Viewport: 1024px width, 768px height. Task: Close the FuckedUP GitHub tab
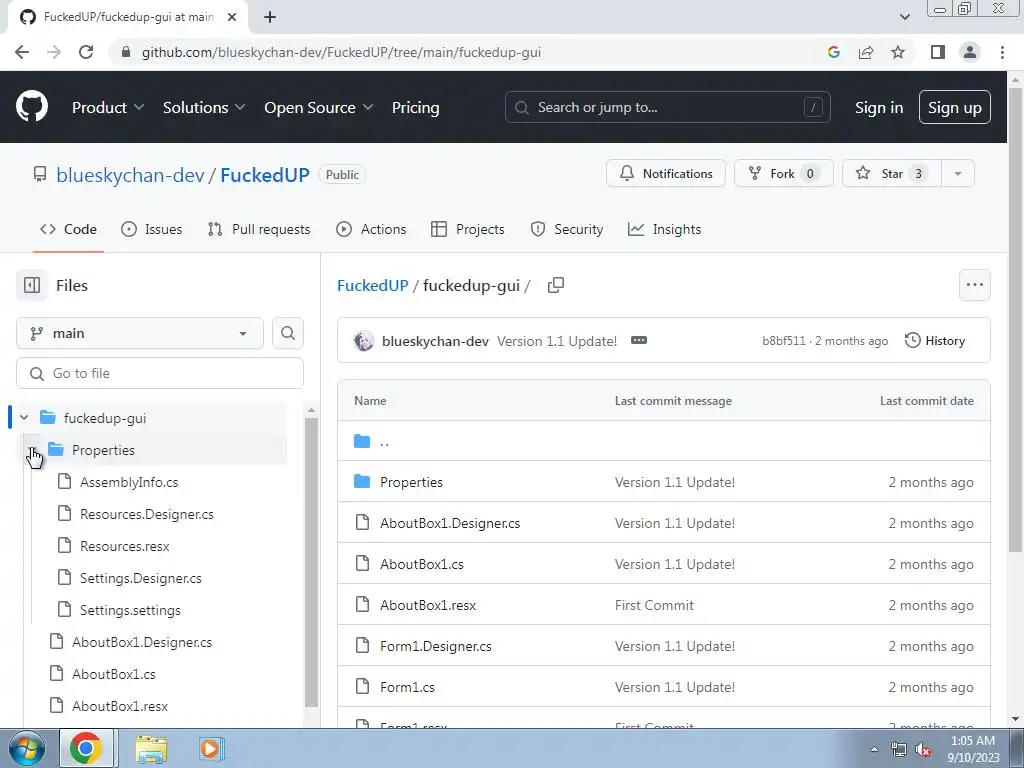coord(232,17)
